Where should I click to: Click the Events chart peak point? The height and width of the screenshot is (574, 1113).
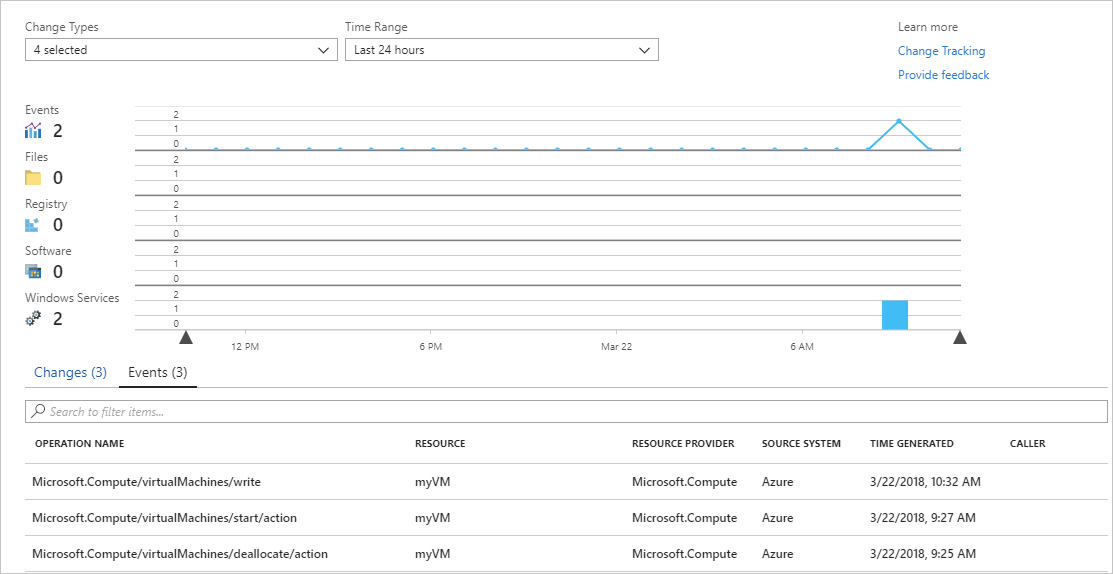click(x=899, y=121)
